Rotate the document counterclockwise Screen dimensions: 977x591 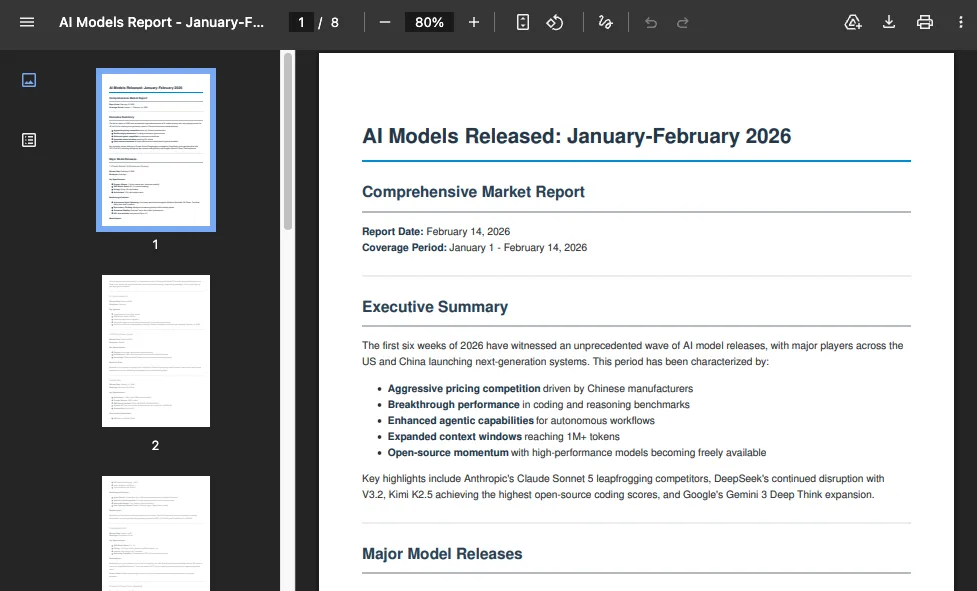click(555, 22)
